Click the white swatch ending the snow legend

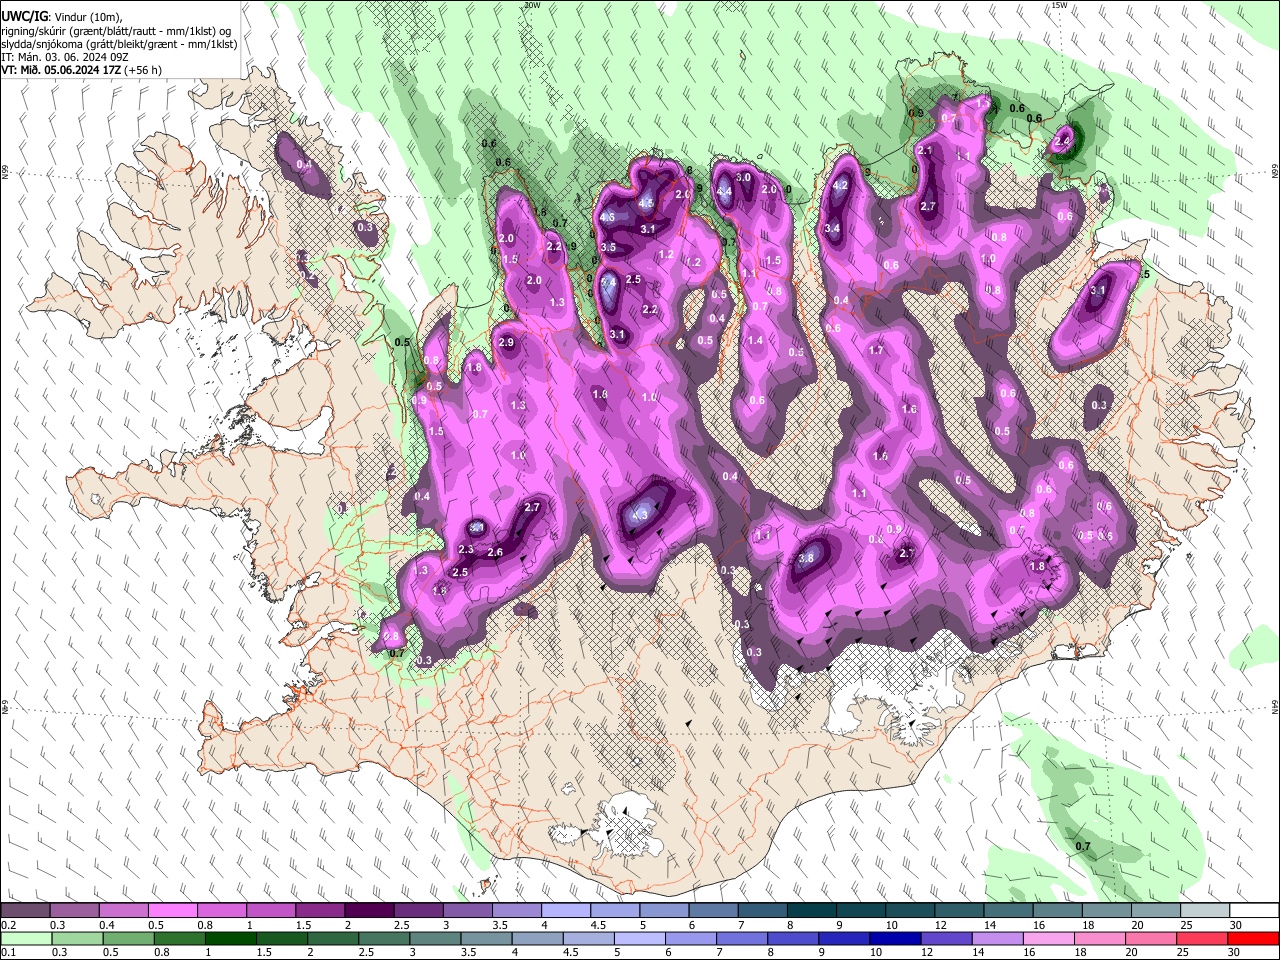coord(1253,911)
